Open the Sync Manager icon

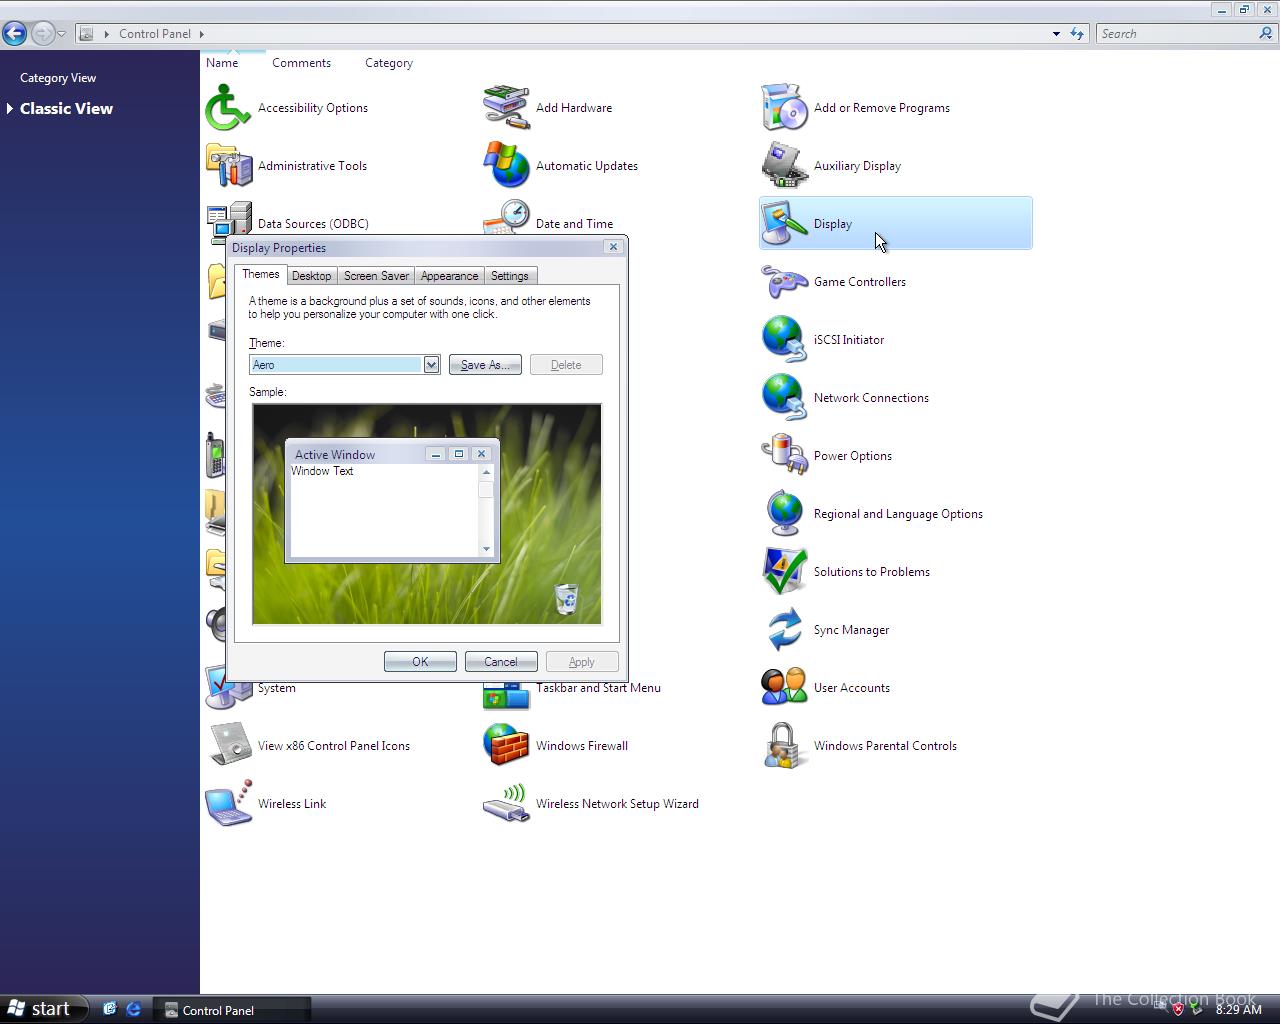[784, 630]
